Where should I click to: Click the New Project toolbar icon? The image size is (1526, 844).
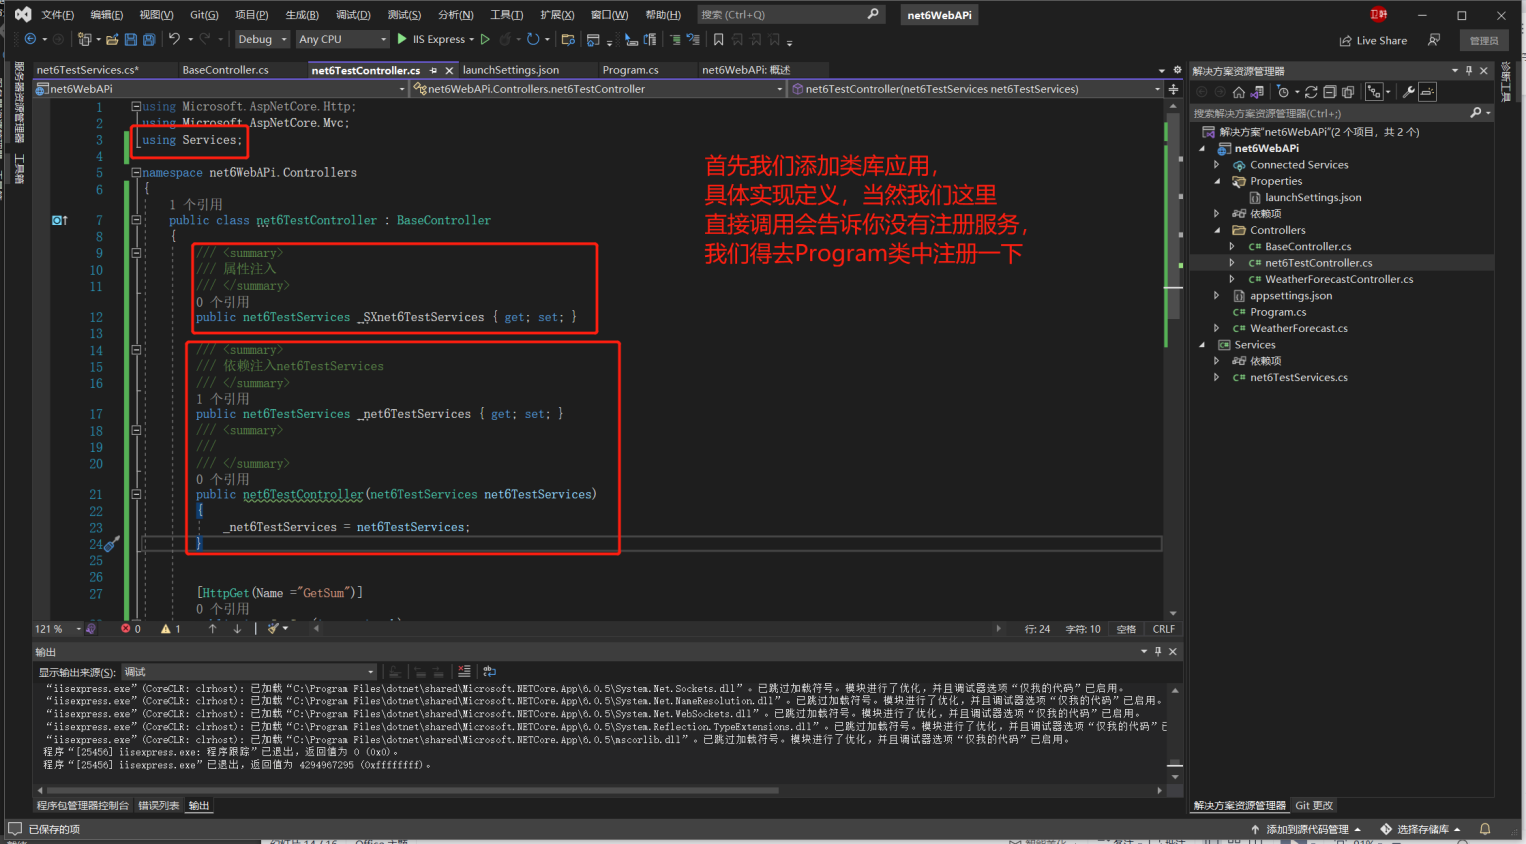click(85, 39)
